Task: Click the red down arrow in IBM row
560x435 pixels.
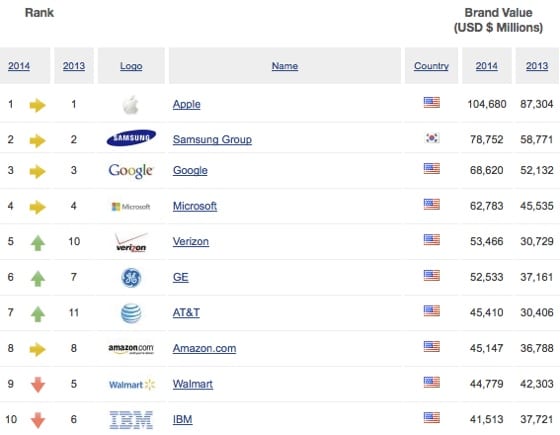Action: click(38, 420)
